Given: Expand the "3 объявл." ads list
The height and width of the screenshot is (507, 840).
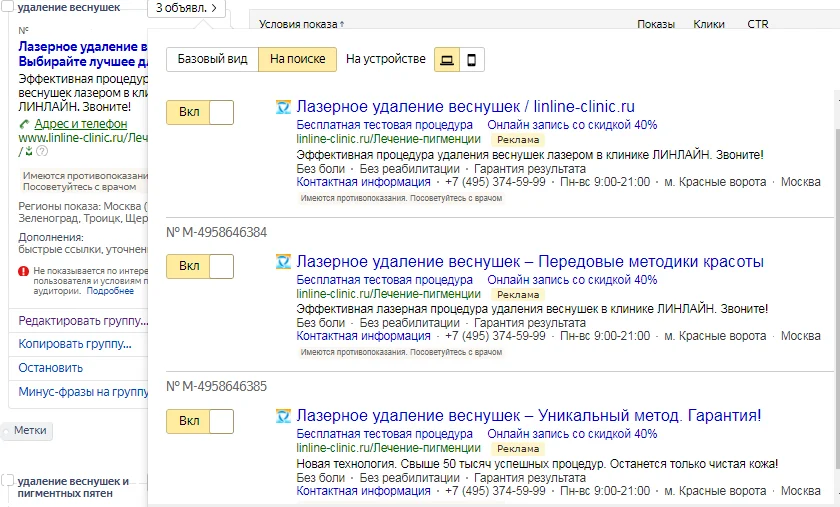Looking at the screenshot, I should 186,8.
